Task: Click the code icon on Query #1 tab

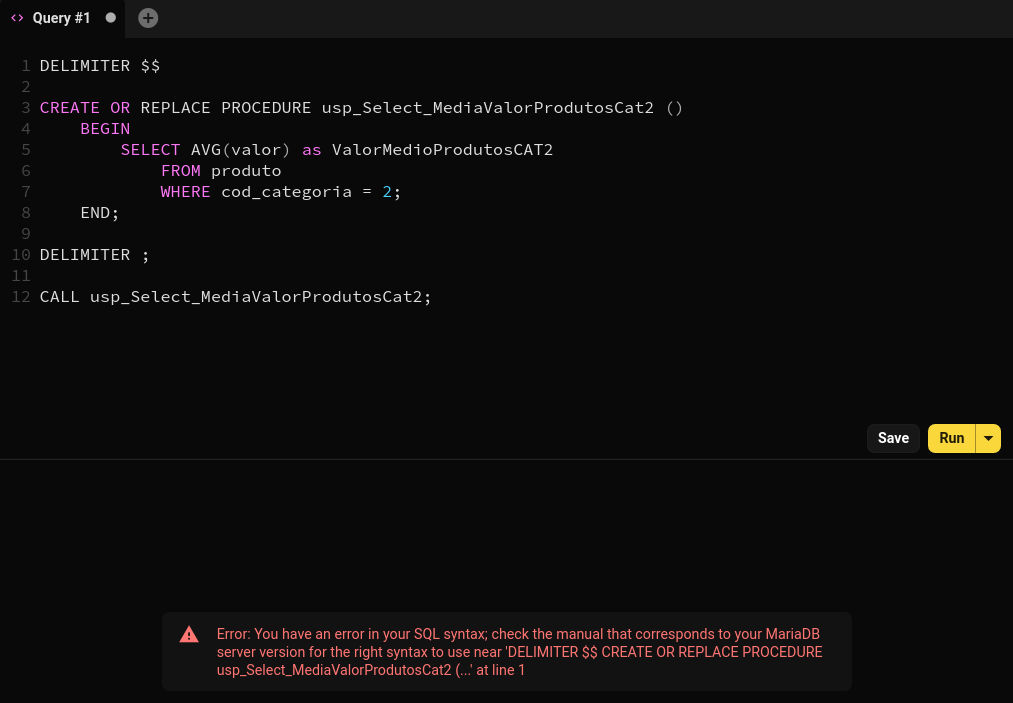Action: (x=18, y=17)
